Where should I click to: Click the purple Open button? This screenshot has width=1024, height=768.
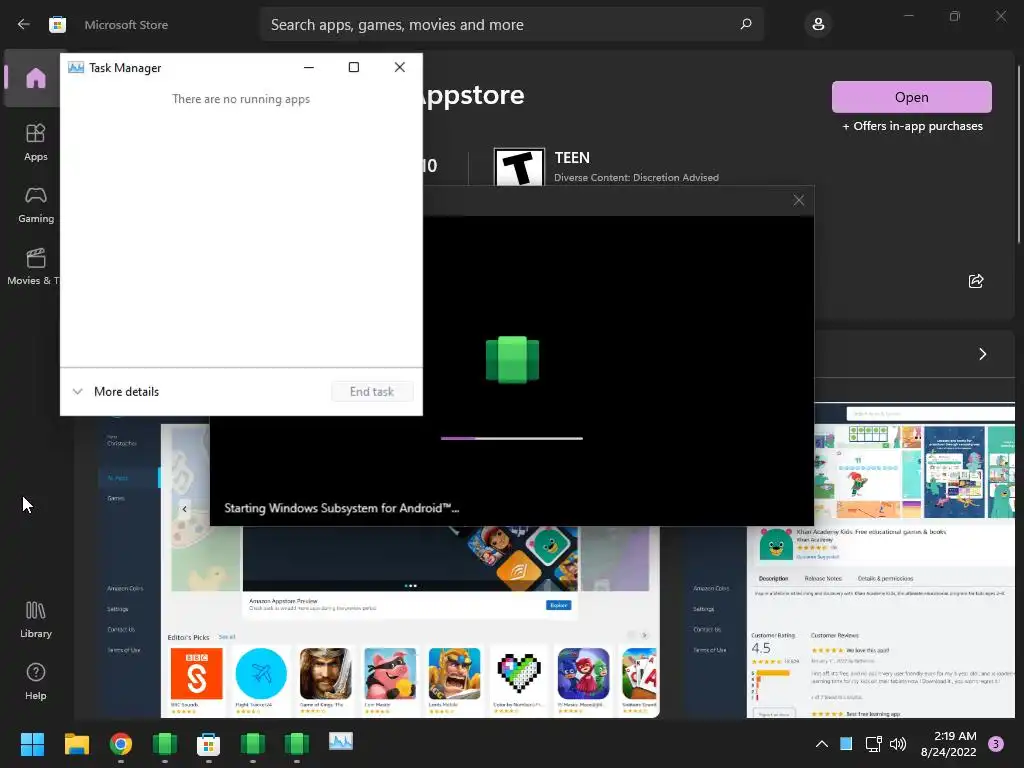pyautogui.click(x=912, y=97)
